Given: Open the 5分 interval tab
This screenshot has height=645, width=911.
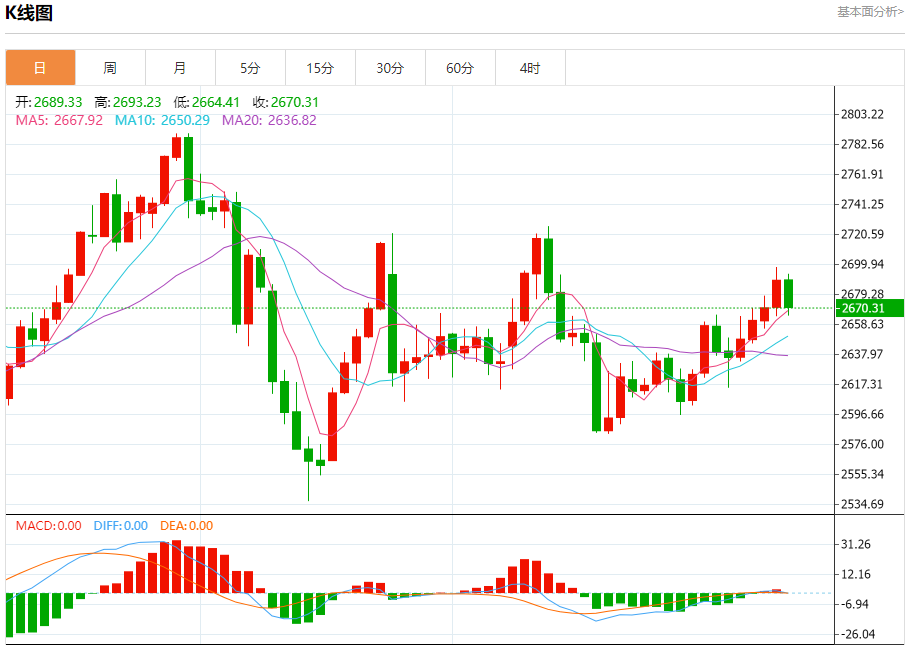Looking at the screenshot, I should pos(250,68).
